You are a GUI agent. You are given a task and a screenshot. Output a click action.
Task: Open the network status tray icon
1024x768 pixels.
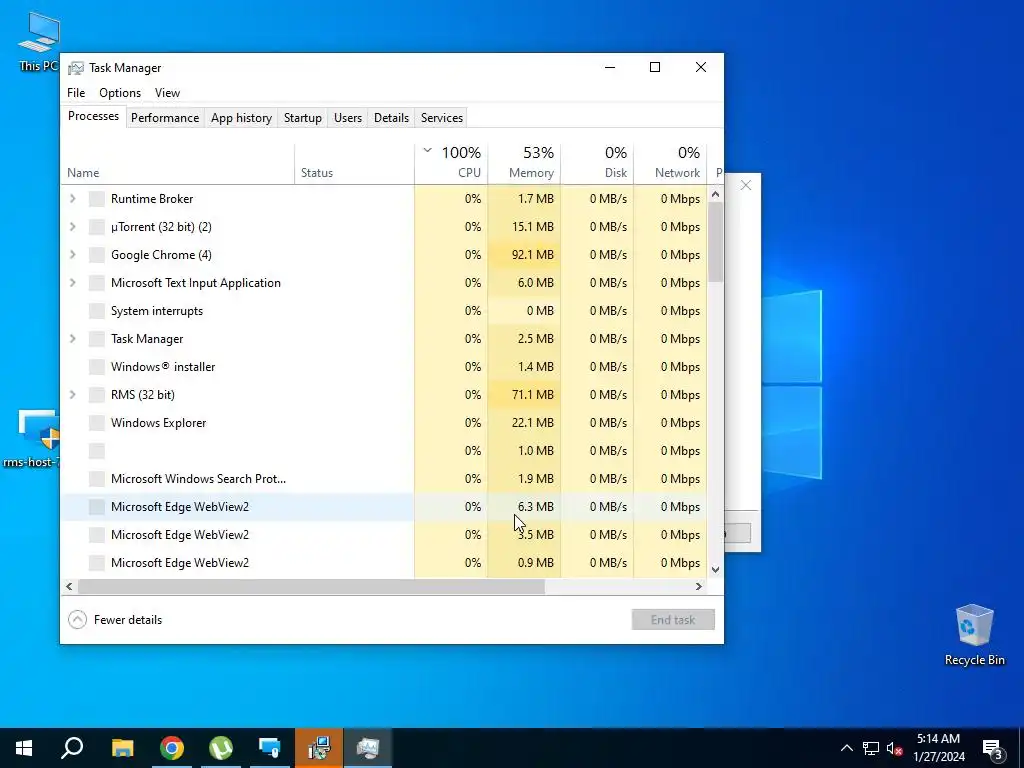click(x=871, y=748)
